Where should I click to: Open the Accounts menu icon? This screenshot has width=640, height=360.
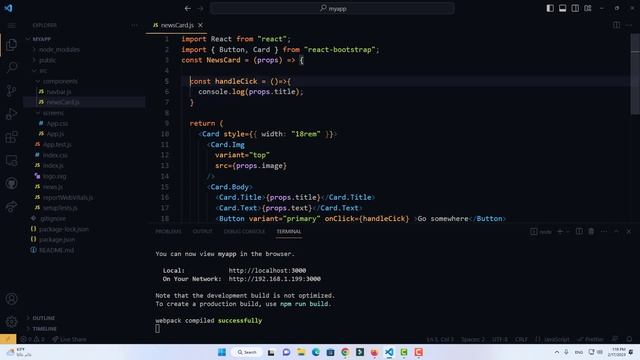point(11,299)
